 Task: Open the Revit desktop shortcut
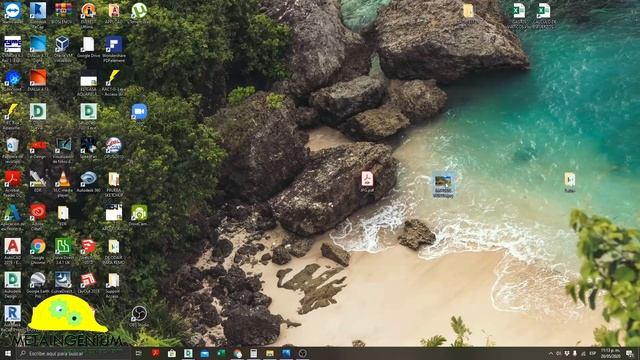(x=13, y=313)
